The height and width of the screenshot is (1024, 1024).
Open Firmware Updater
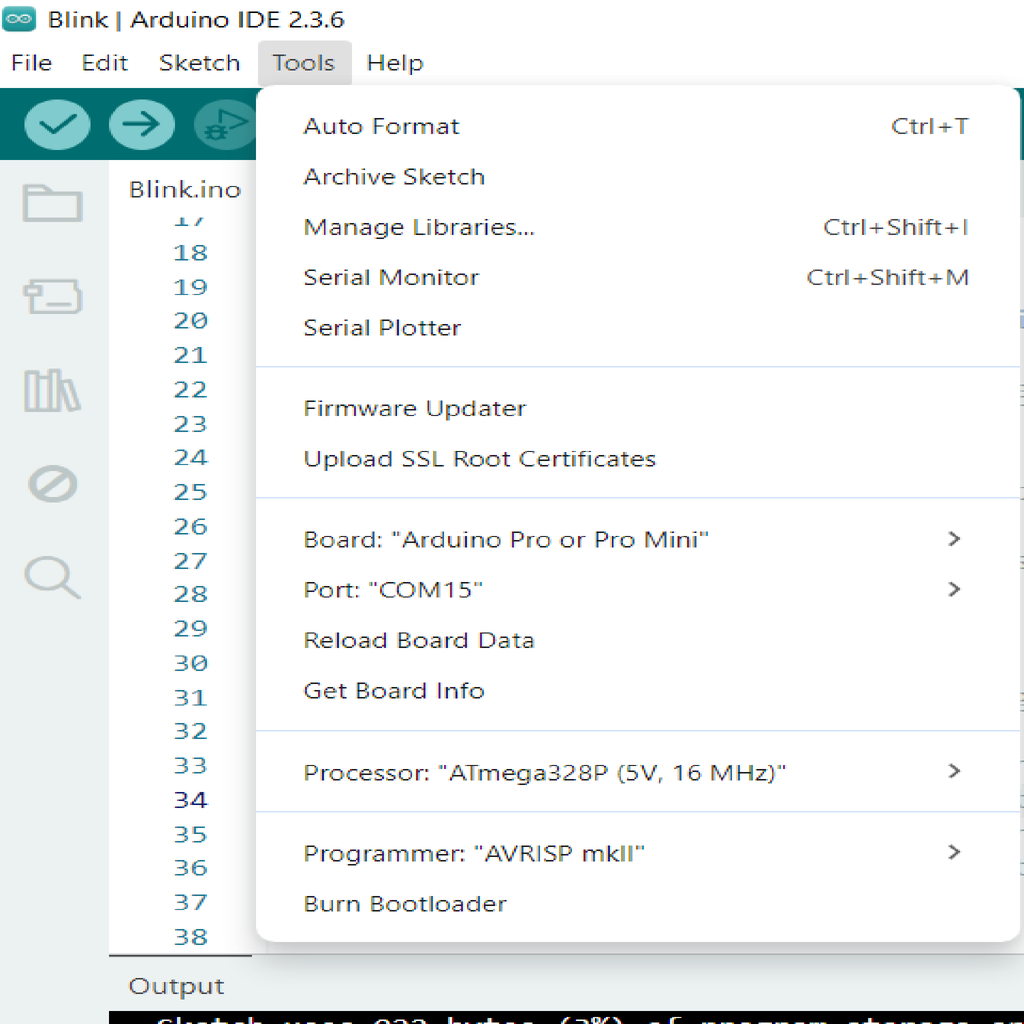pyautogui.click(x=637, y=408)
